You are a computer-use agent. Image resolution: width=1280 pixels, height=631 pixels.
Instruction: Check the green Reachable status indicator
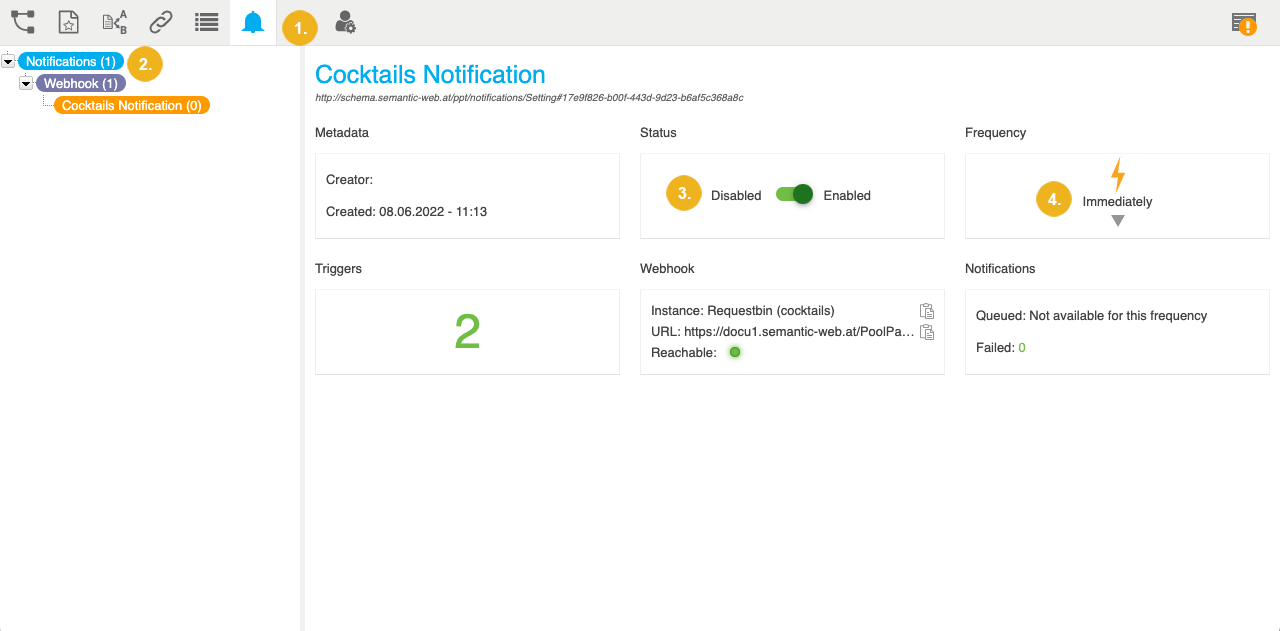[735, 351]
